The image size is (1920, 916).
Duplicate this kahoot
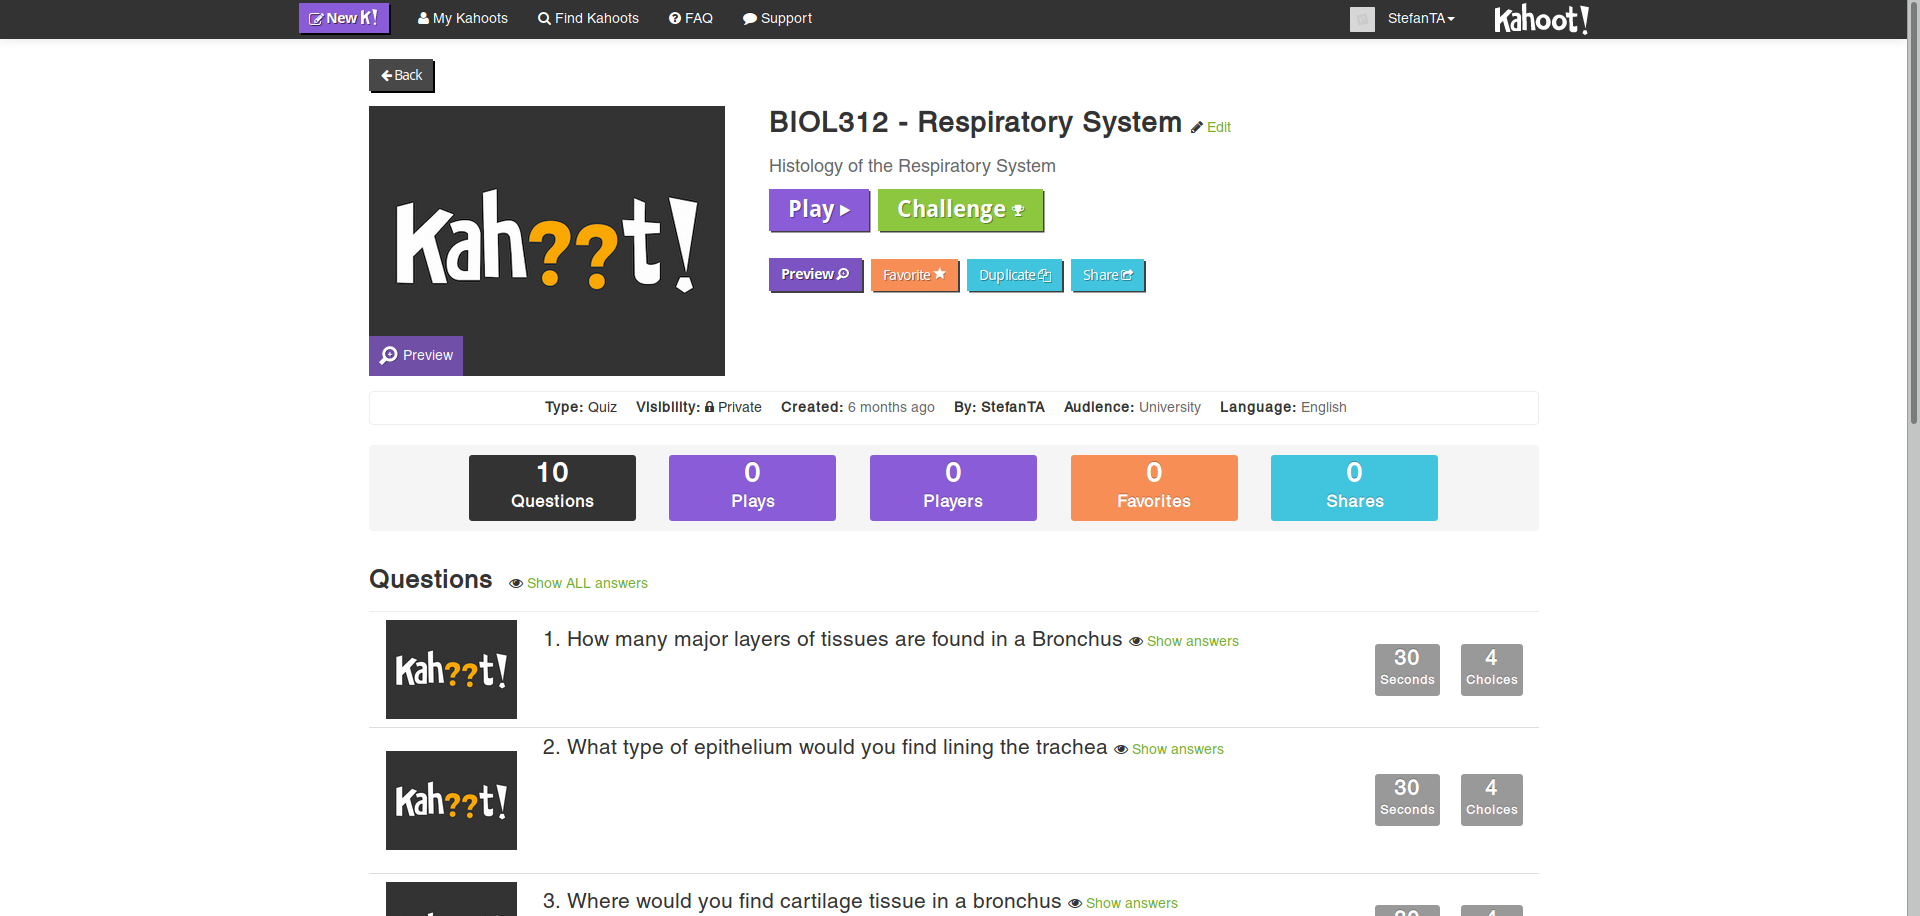click(x=1014, y=275)
